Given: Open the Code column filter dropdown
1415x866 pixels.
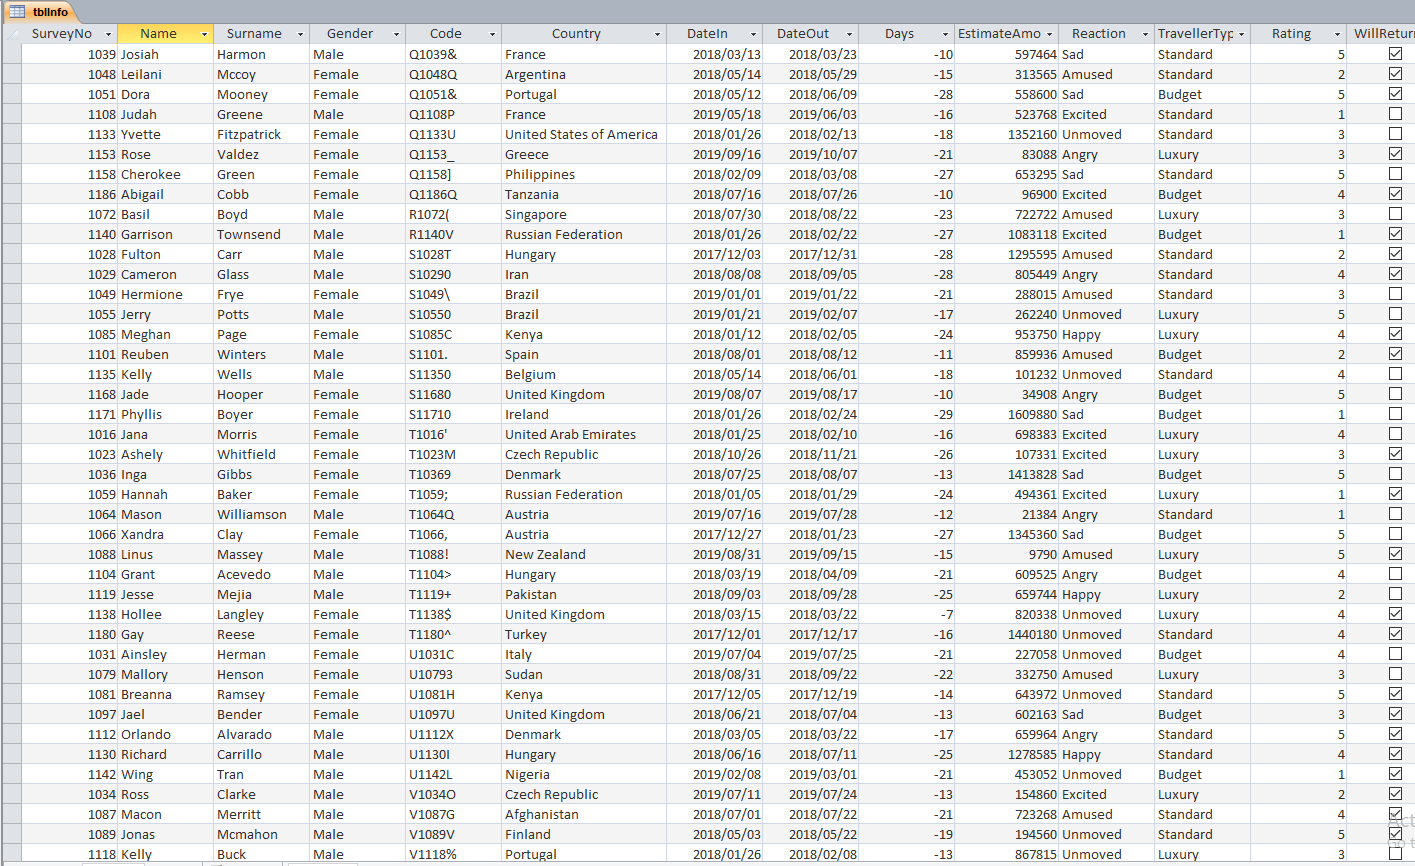Looking at the screenshot, I should click(492, 34).
